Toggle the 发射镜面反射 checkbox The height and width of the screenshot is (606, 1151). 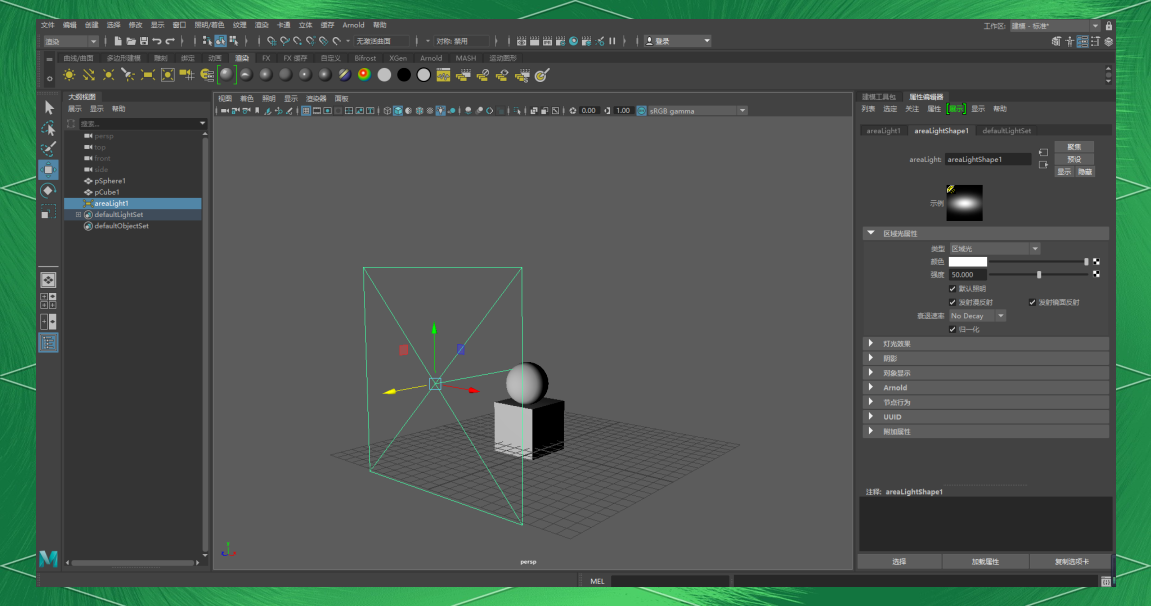click(x=1032, y=302)
